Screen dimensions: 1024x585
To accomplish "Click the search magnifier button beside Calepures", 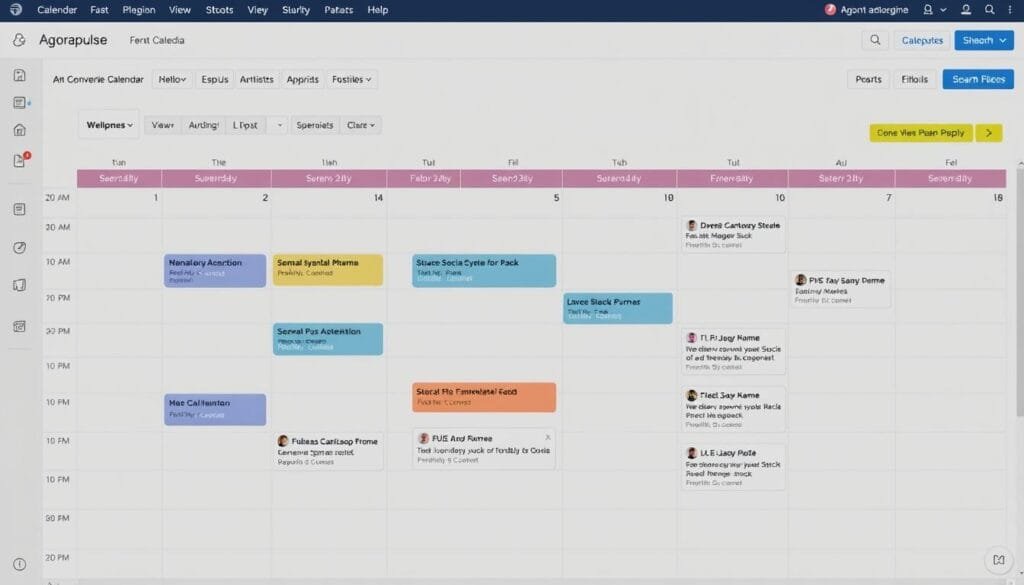I will pyautogui.click(x=875, y=41).
